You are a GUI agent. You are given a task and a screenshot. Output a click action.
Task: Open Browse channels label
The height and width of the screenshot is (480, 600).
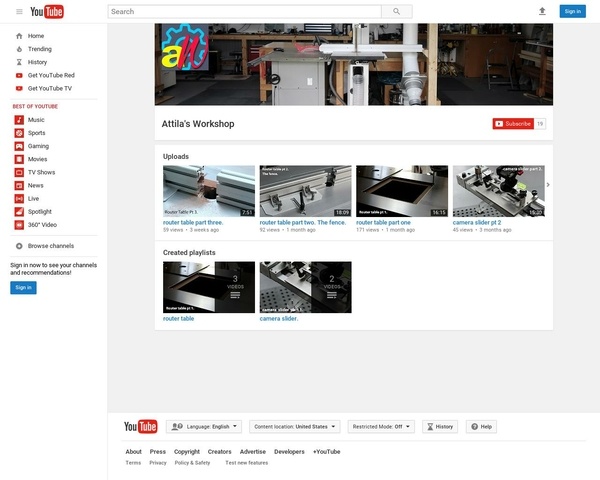click(51, 246)
